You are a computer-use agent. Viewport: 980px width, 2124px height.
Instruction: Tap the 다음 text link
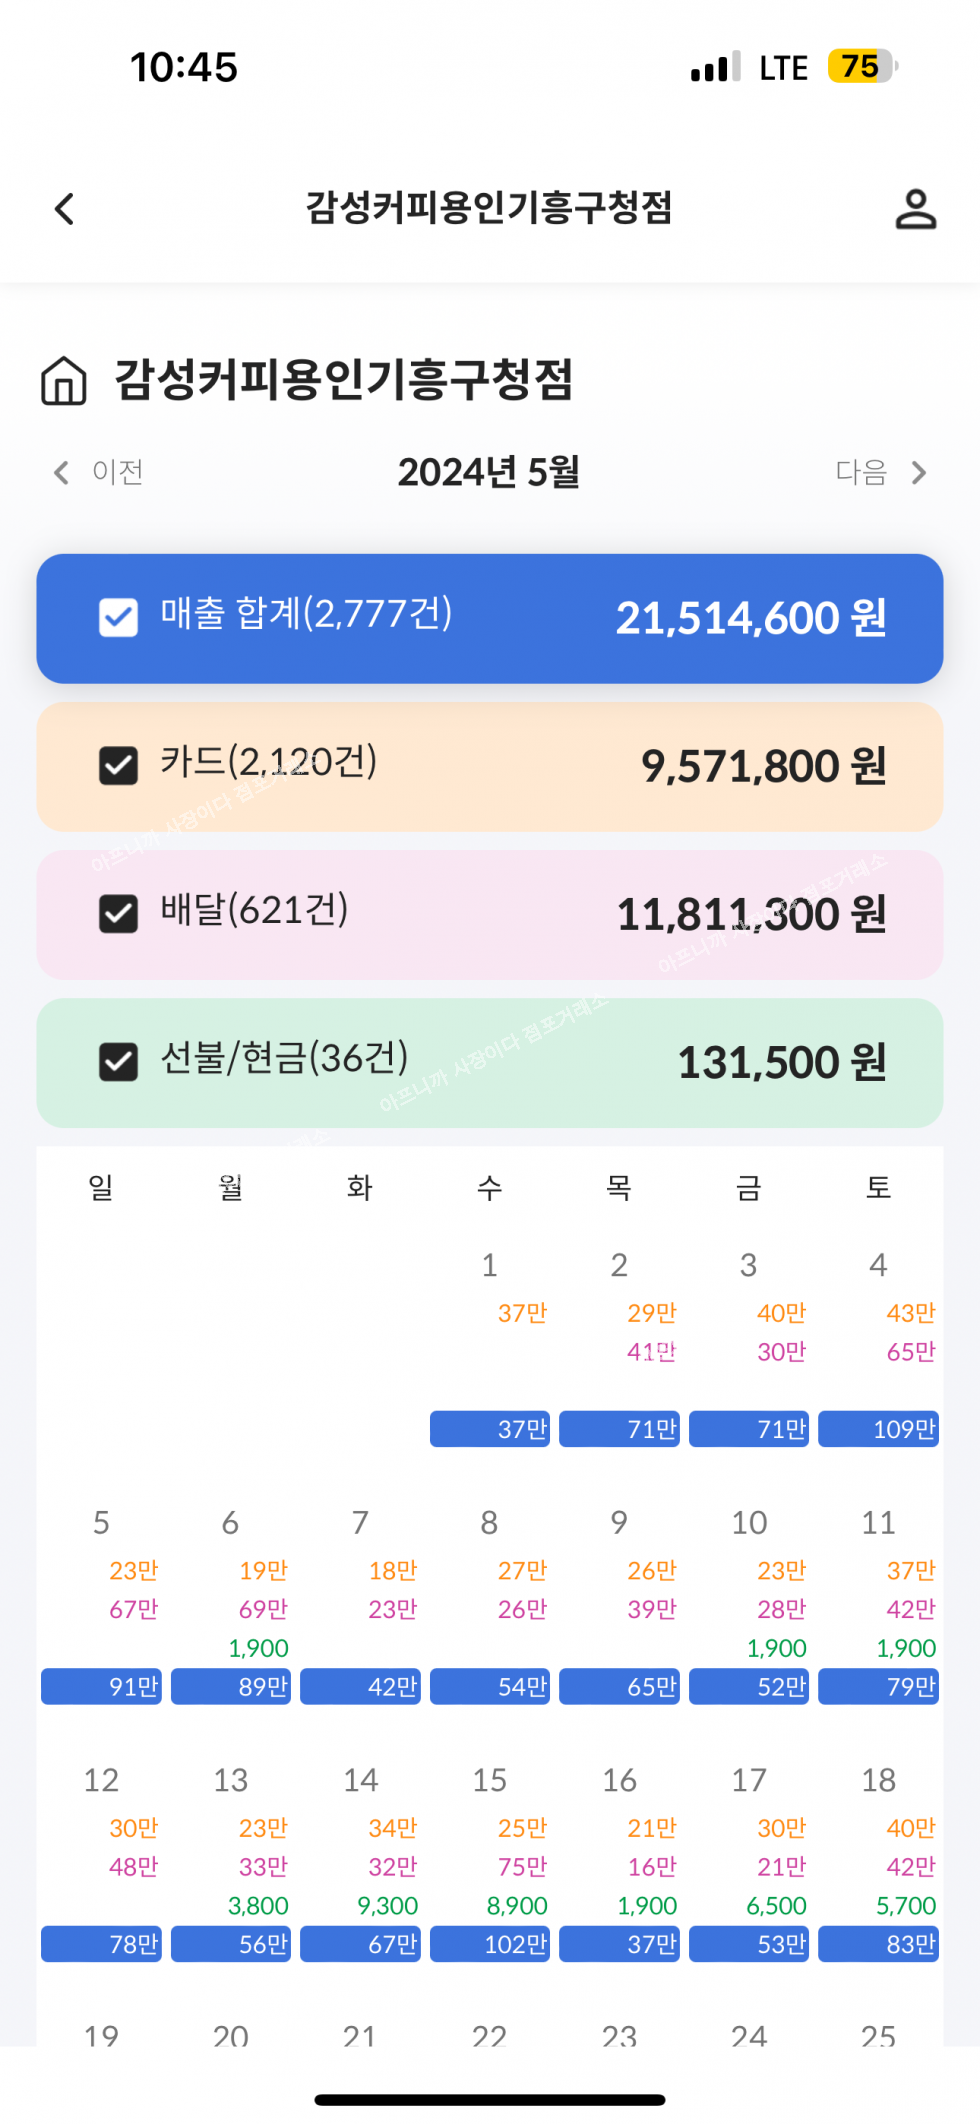tap(861, 472)
